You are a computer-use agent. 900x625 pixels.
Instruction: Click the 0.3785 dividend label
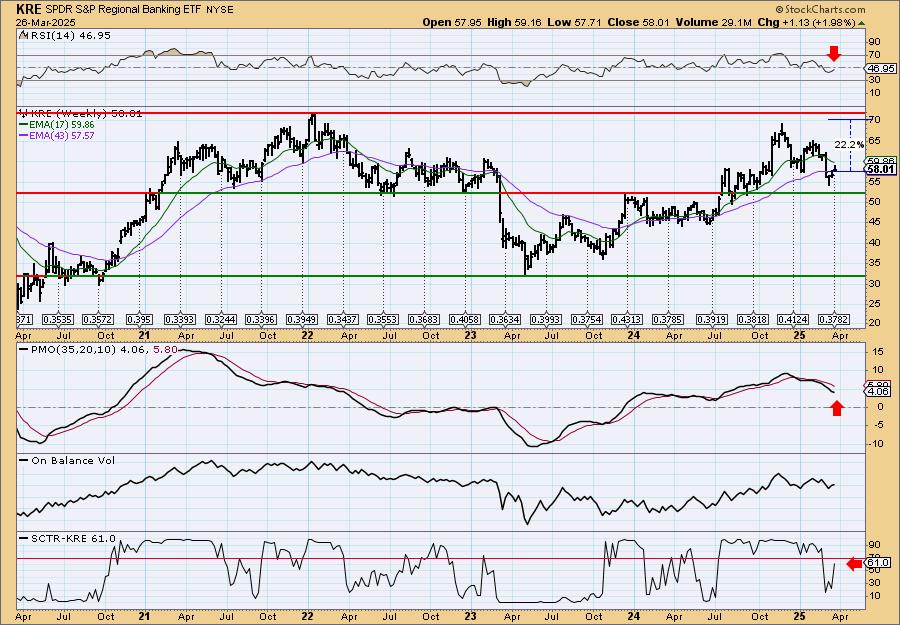click(x=669, y=319)
